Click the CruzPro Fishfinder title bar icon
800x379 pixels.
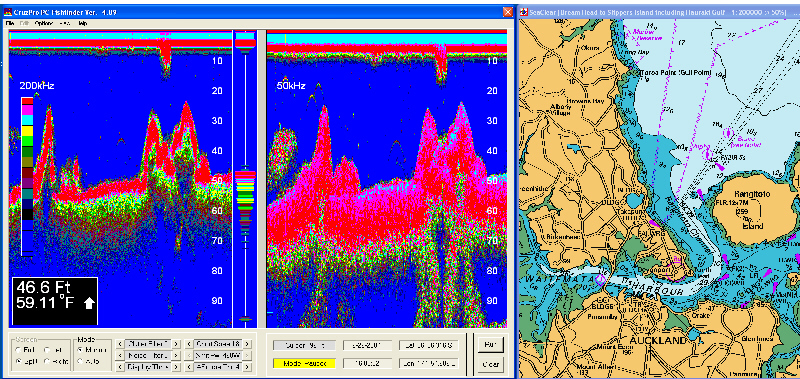7,12
